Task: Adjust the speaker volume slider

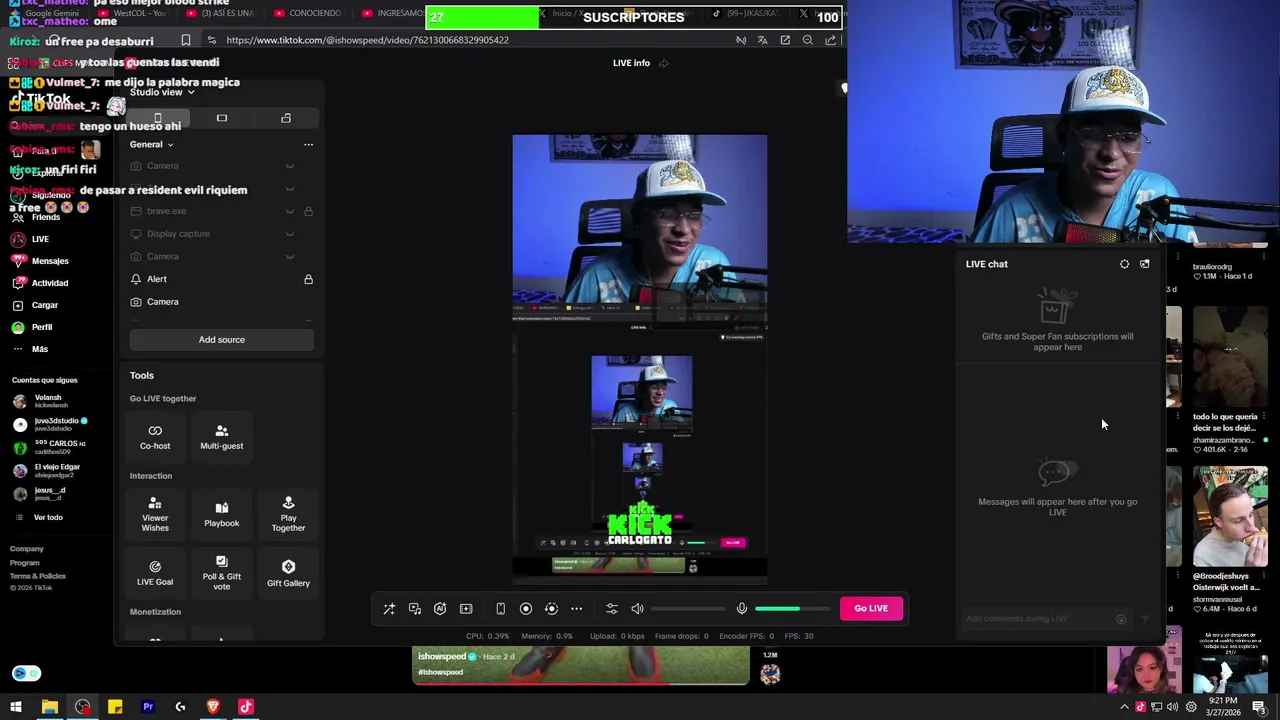Action: (689, 609)
